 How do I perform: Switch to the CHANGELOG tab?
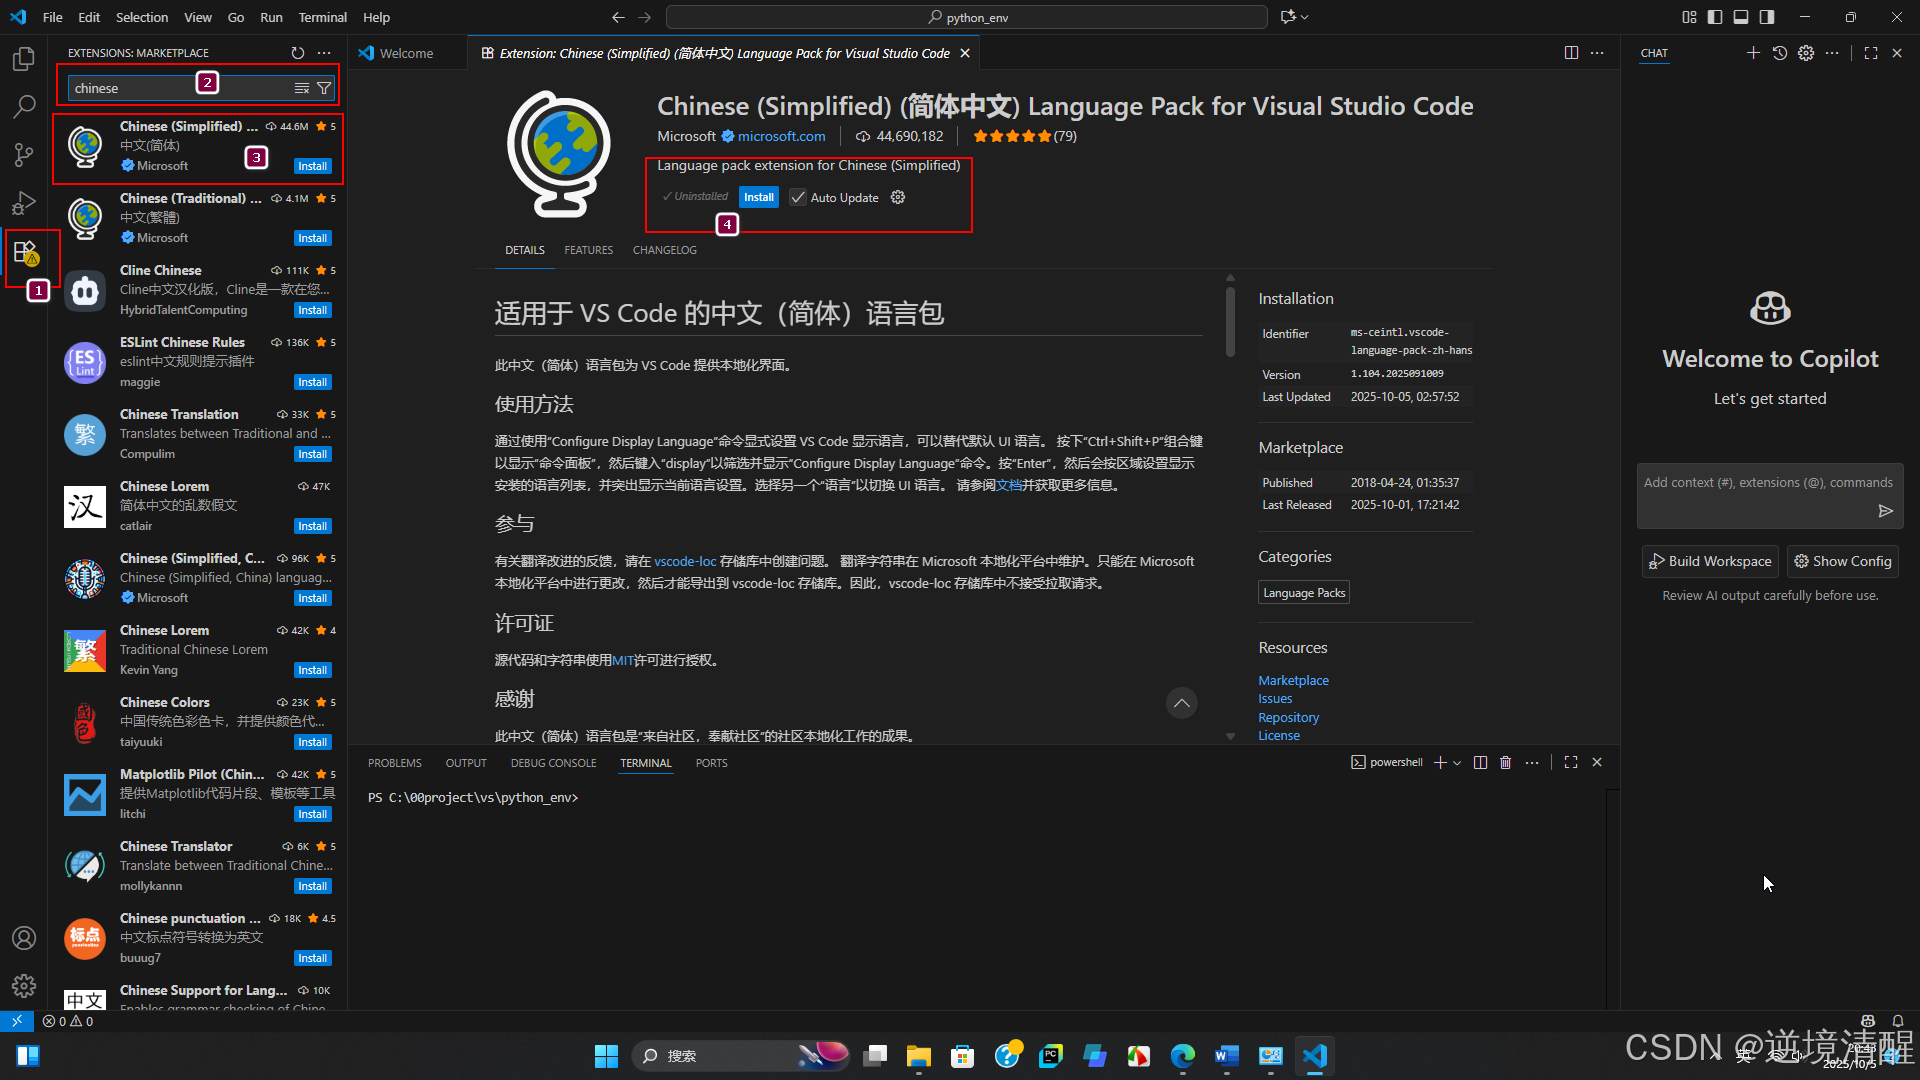click(x=664, y=250)
